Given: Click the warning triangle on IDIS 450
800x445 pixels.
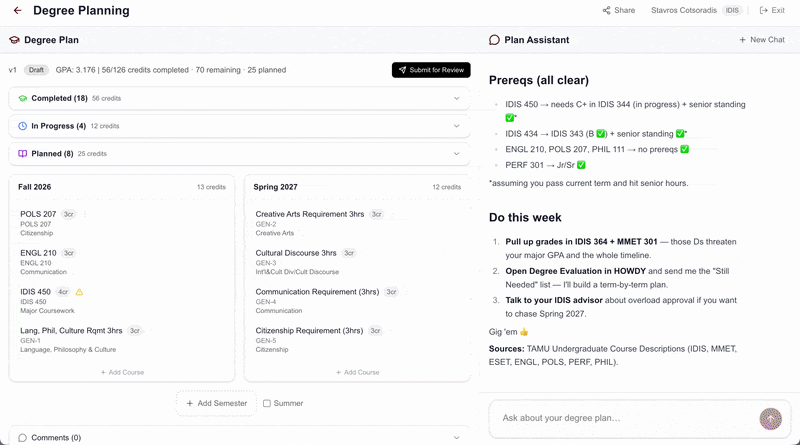Looking at the screenshot, I should click(x=79, y=292).
